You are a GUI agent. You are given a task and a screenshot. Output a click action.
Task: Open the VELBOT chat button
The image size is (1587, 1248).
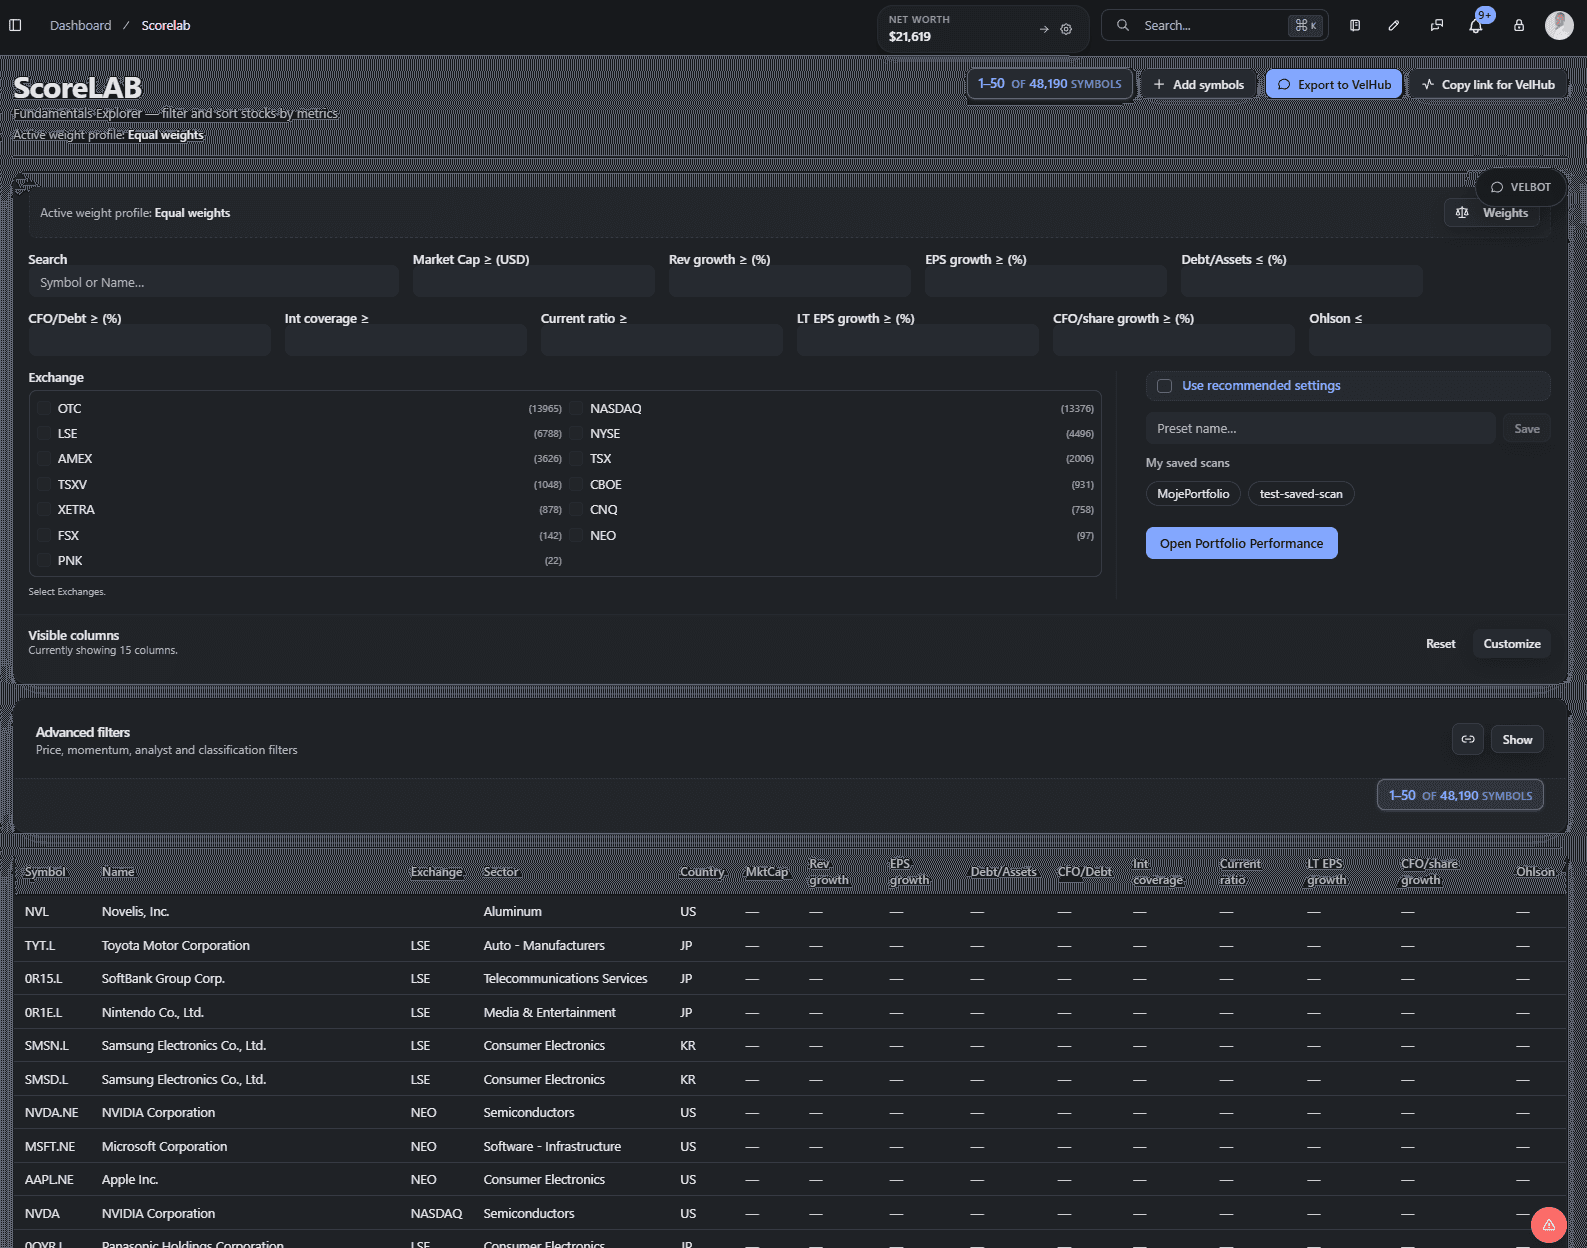pos(1521,187)
